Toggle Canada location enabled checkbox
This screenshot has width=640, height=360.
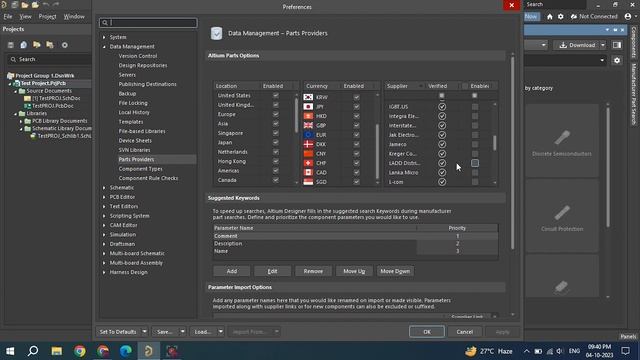point(276,180)
